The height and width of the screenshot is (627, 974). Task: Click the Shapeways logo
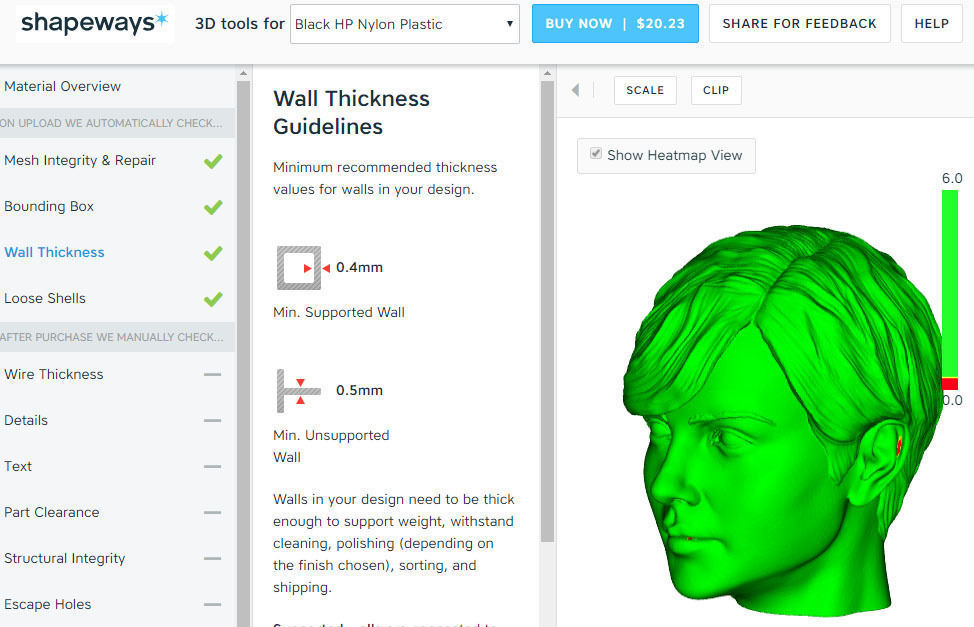(94, 24)
